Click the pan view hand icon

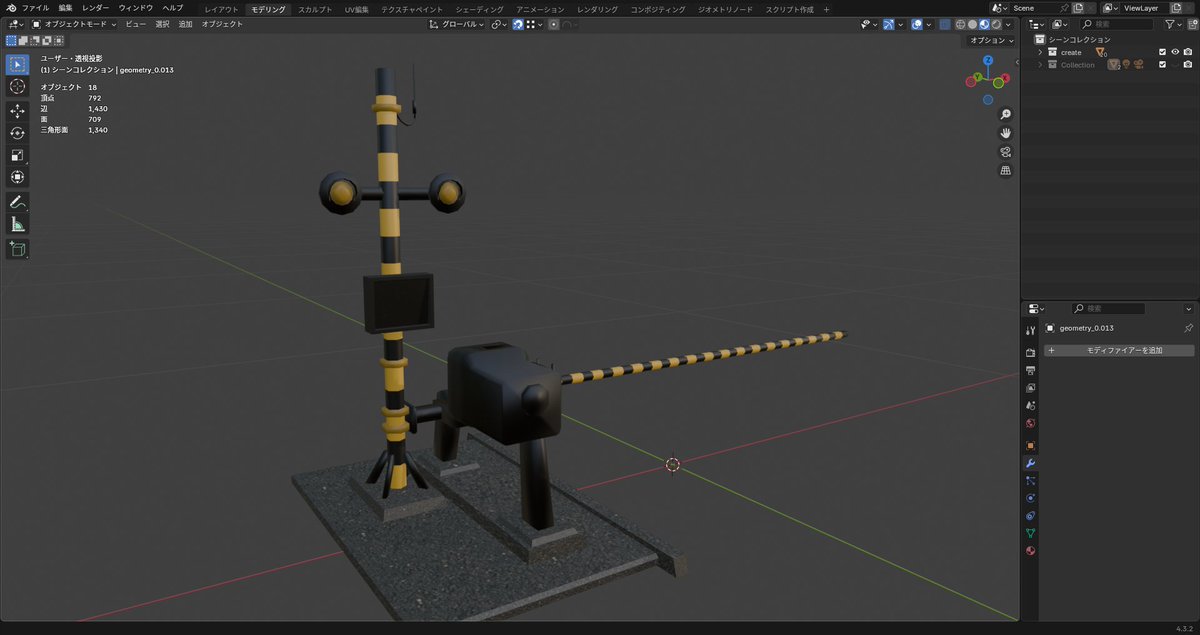1005,133
